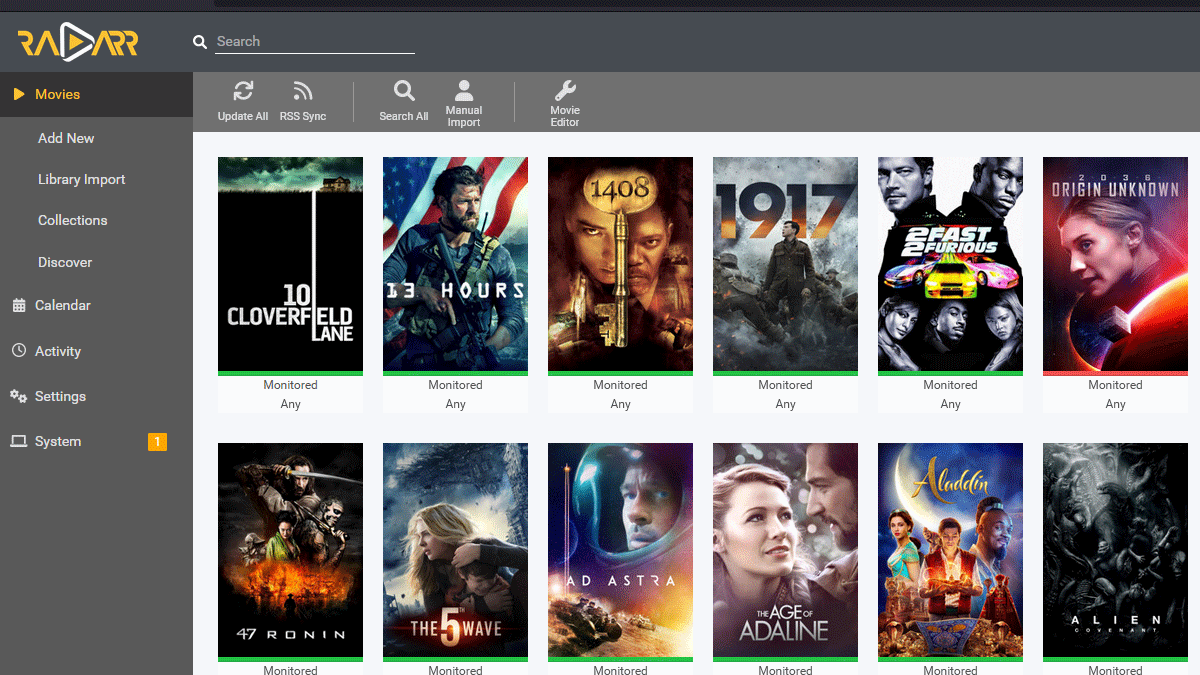The height and width of the screenshot is (675, 1200).
Task: Open the Movies section label
Action: pyautogui.click(x=57, y=94)
